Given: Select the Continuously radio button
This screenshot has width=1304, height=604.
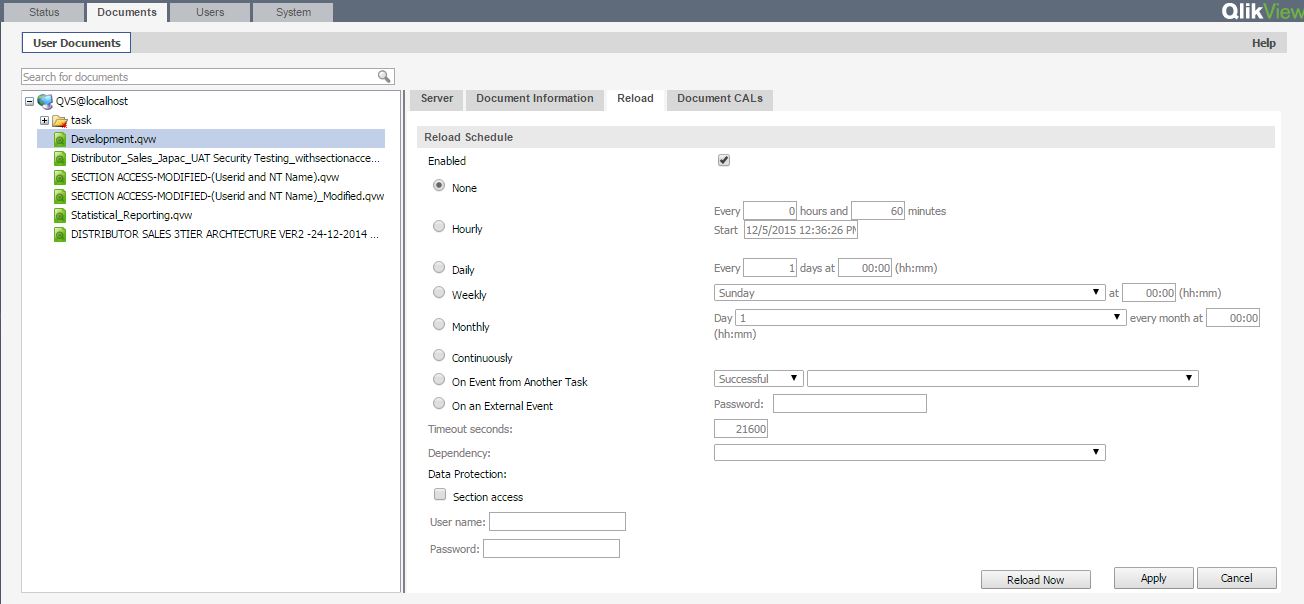Looking at the screenshot, I should tap(439, 356).
